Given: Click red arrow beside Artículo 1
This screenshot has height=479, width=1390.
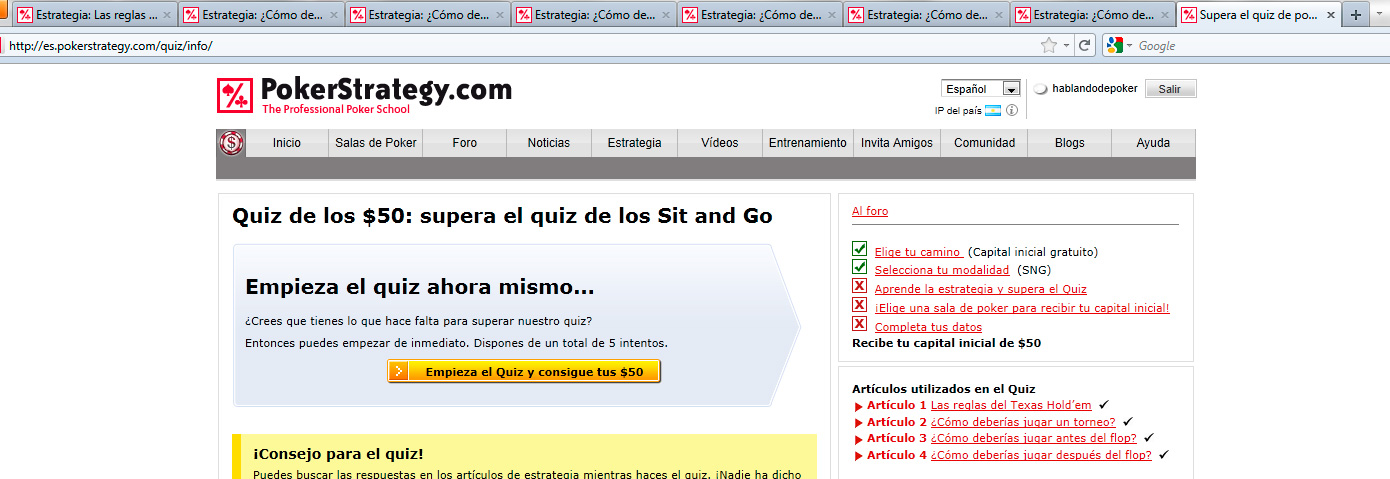Looking at the screenshot, I should [858, 406].
